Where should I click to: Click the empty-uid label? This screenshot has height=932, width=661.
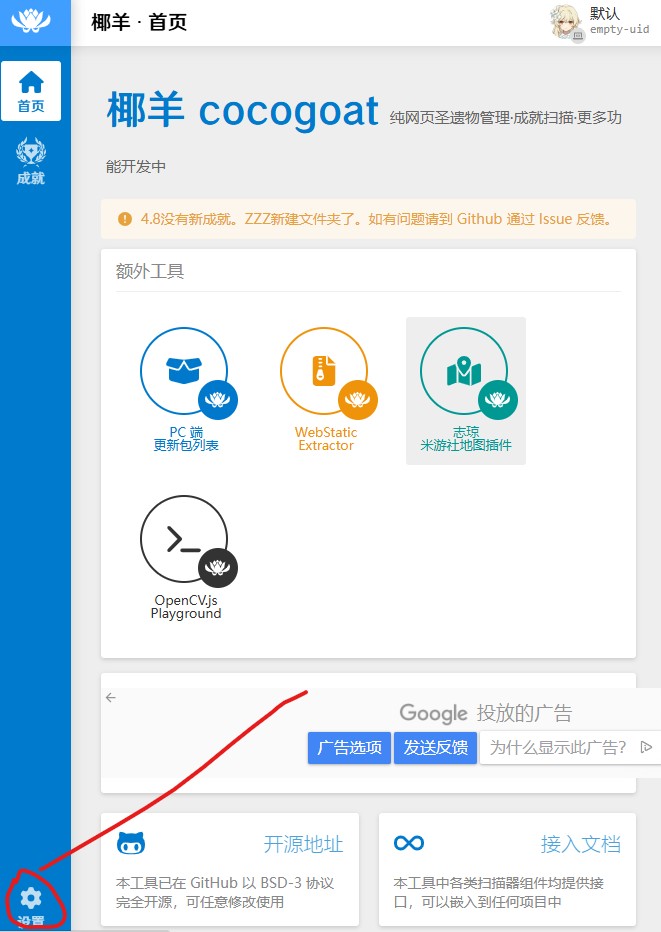click(x=619, y=29)
